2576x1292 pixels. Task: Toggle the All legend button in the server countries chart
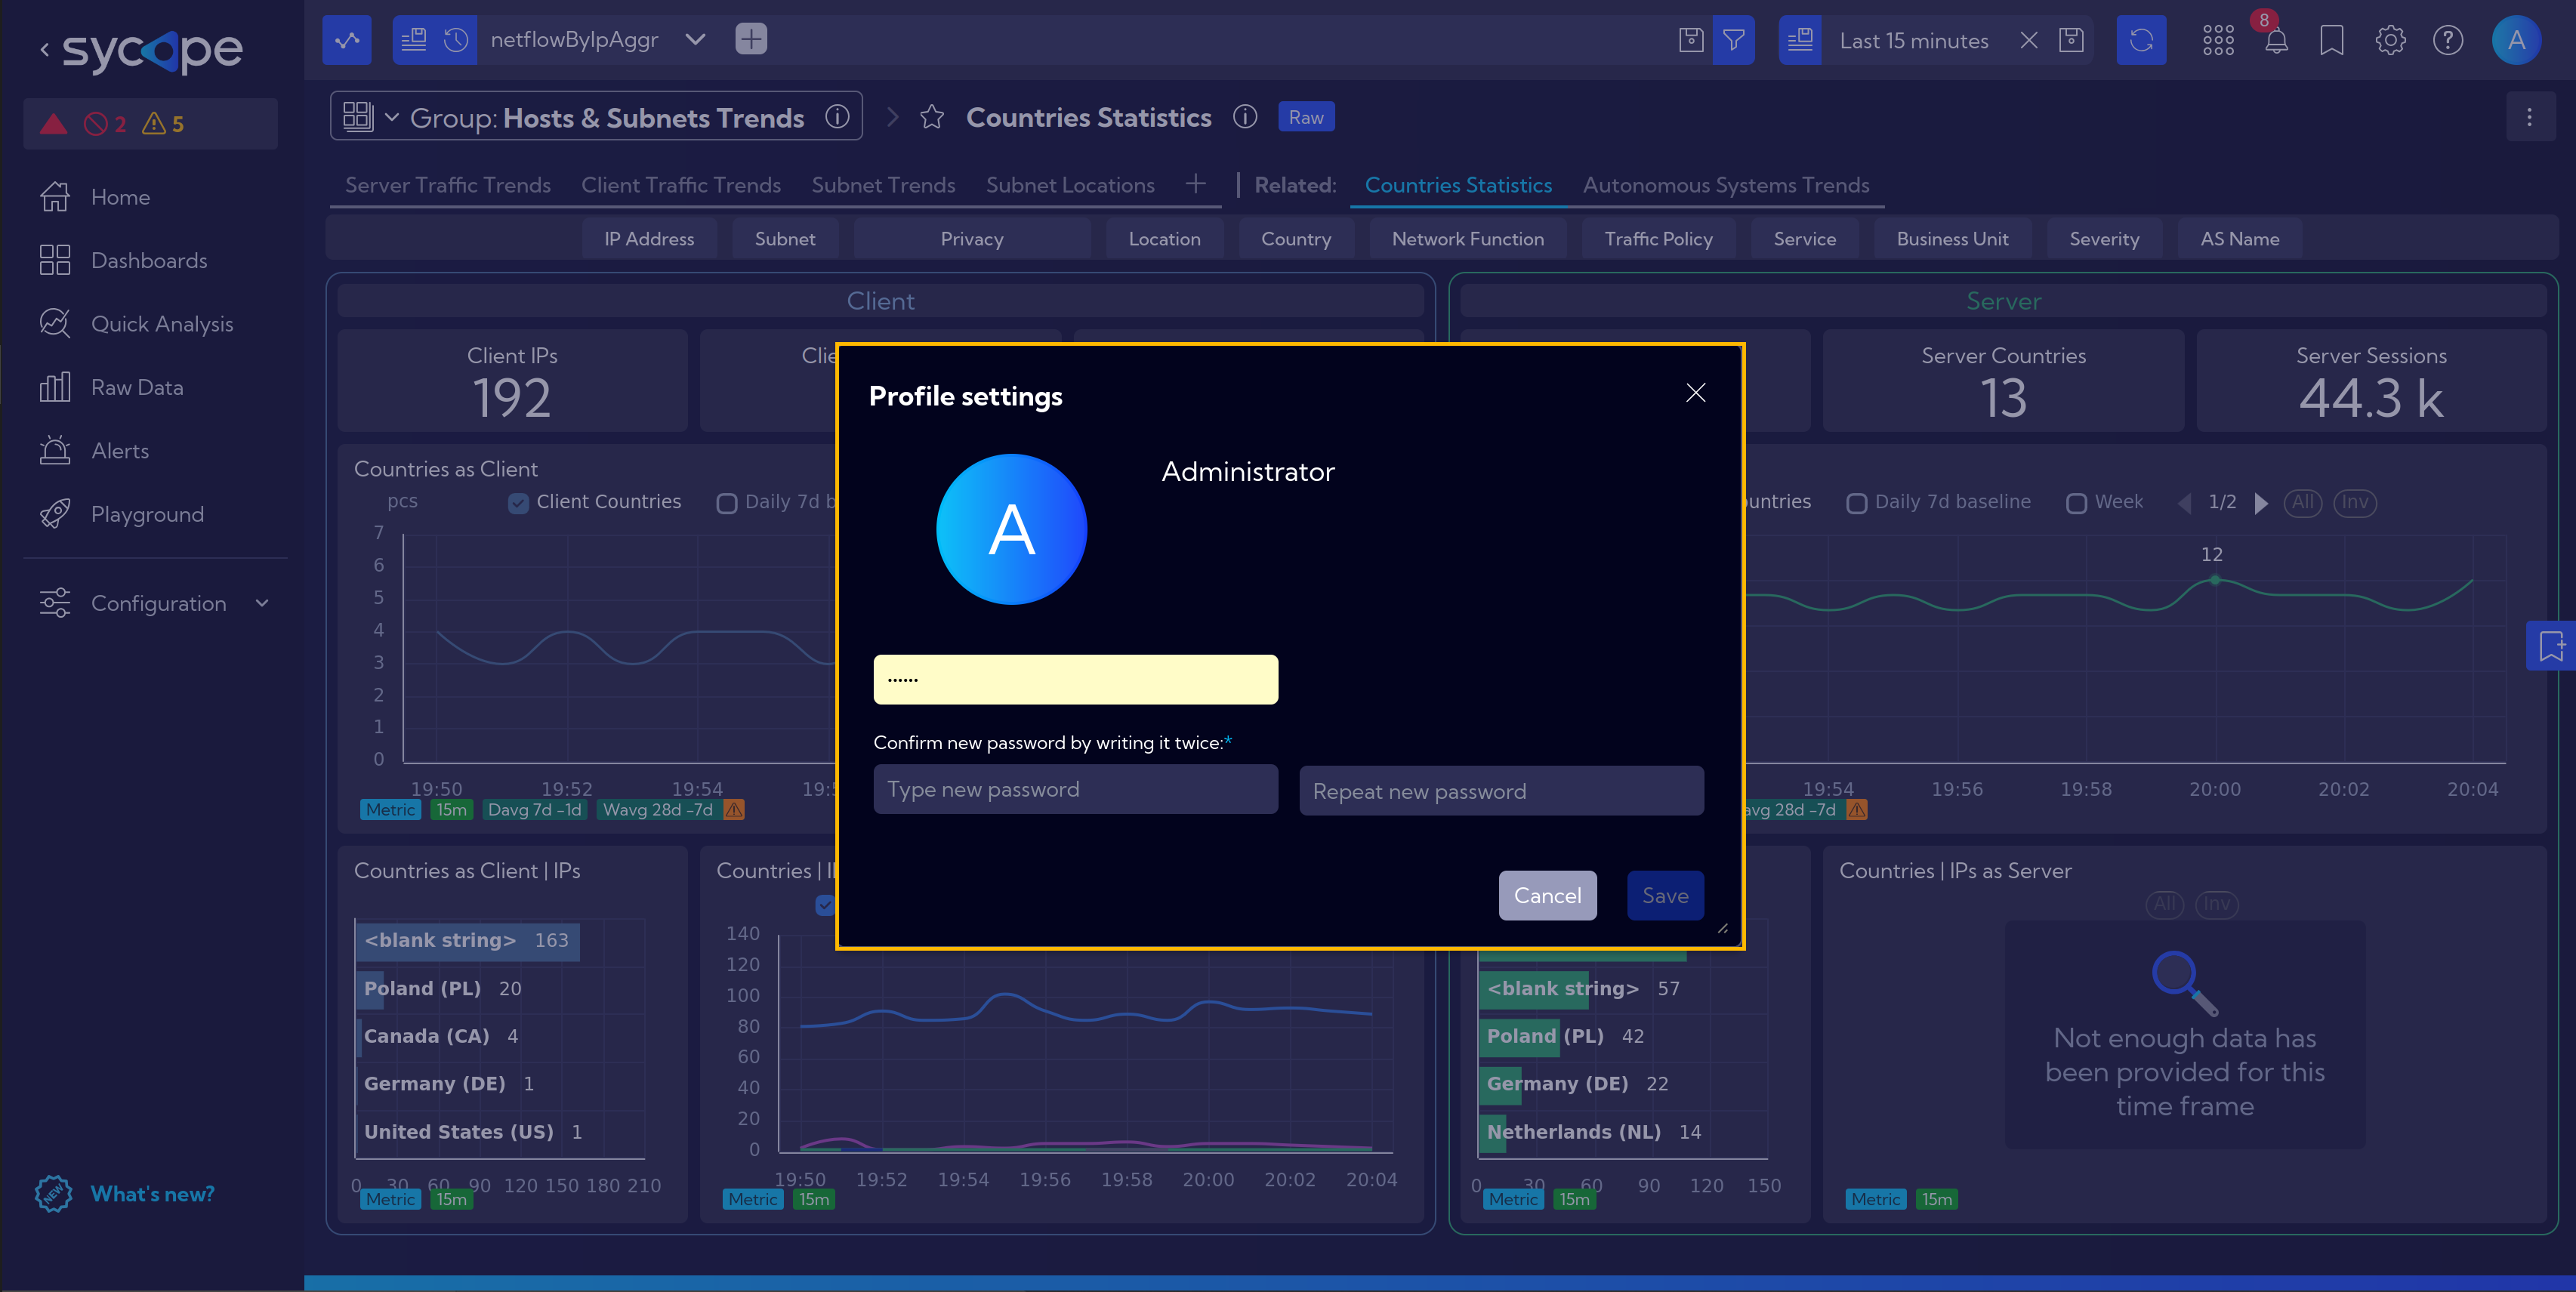pos(2302,502)
